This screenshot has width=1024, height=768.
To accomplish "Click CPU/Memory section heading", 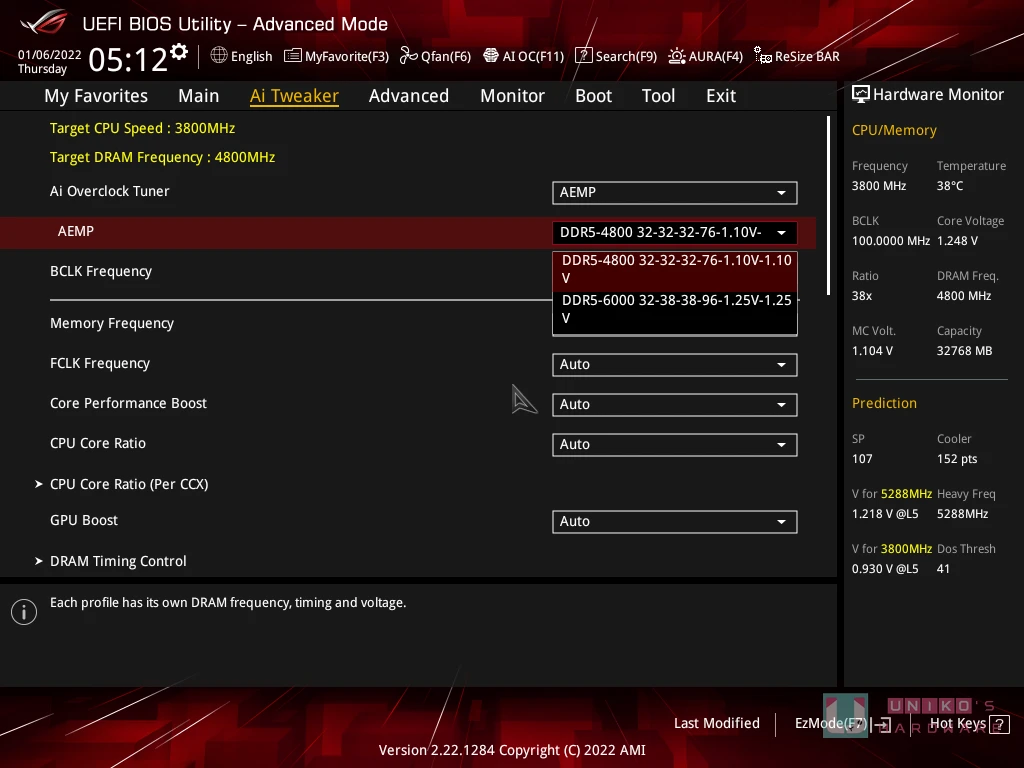I will (x=894, y=130).
